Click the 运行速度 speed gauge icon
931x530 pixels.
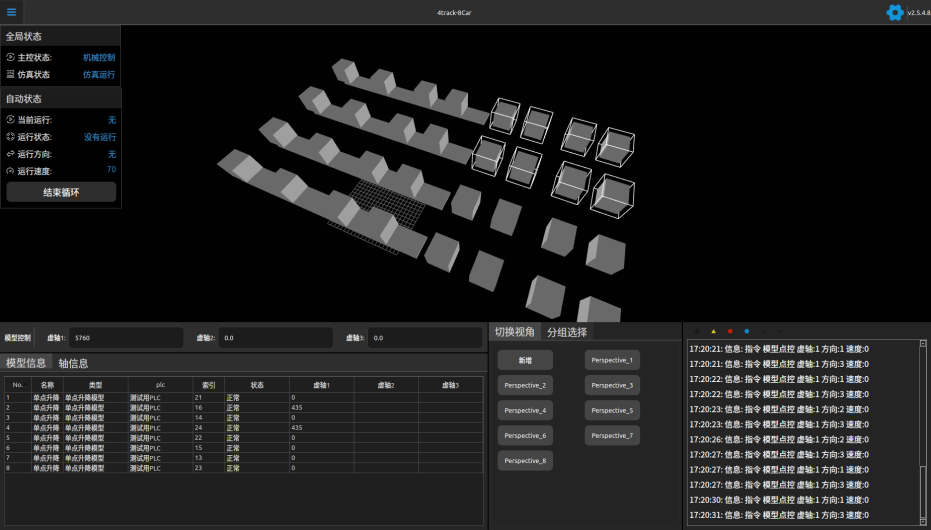coord(11,171)
